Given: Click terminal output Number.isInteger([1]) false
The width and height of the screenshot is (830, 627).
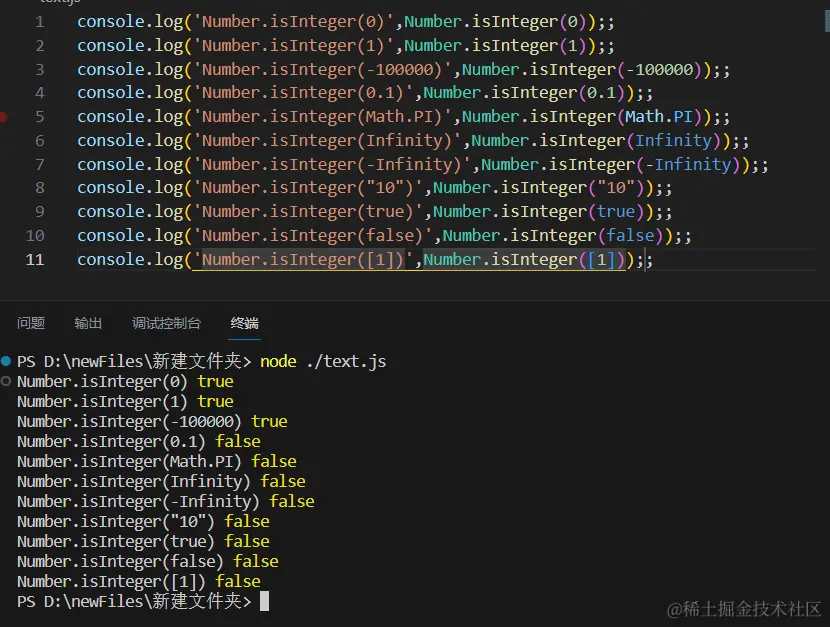Looking at the screenshot, I should [139, 581].
